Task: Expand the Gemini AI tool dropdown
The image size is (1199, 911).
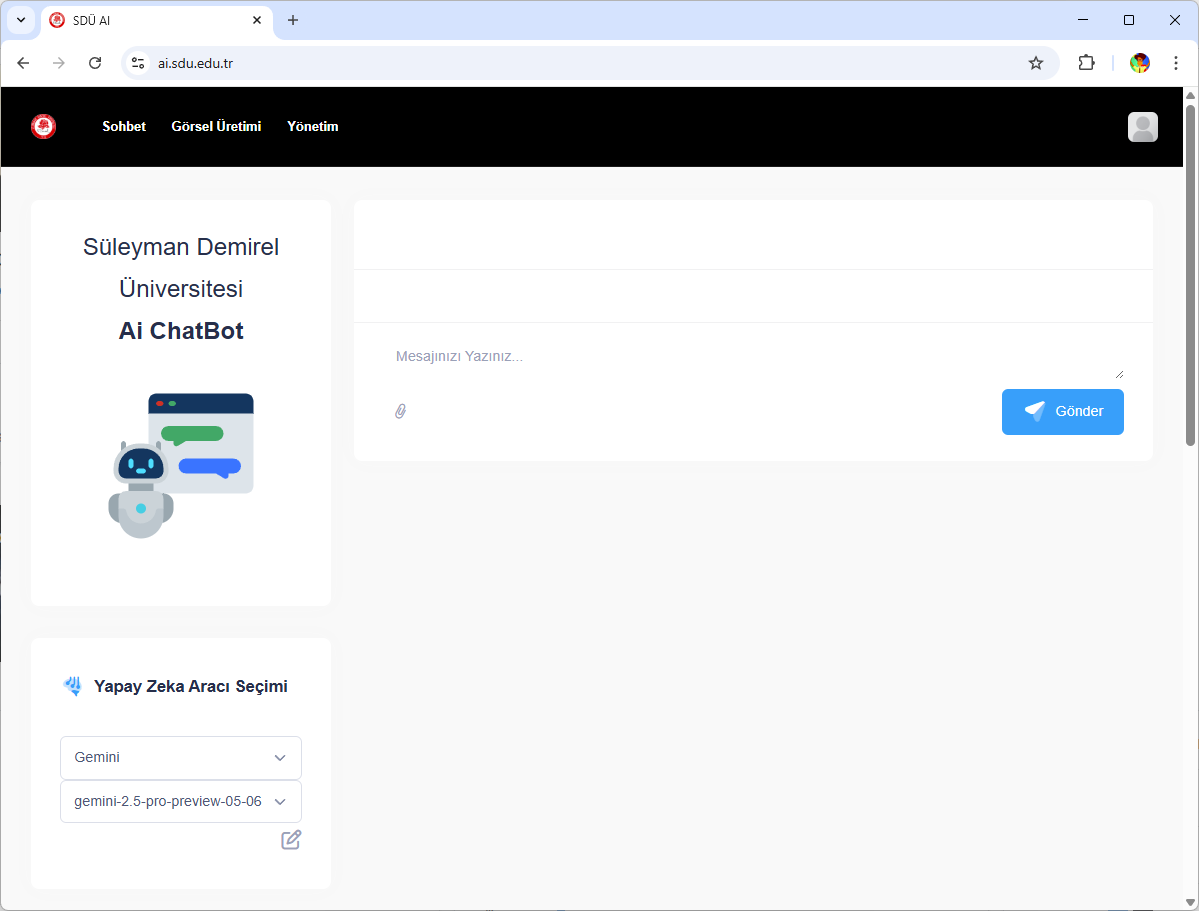Action: [x=181, y=758]
